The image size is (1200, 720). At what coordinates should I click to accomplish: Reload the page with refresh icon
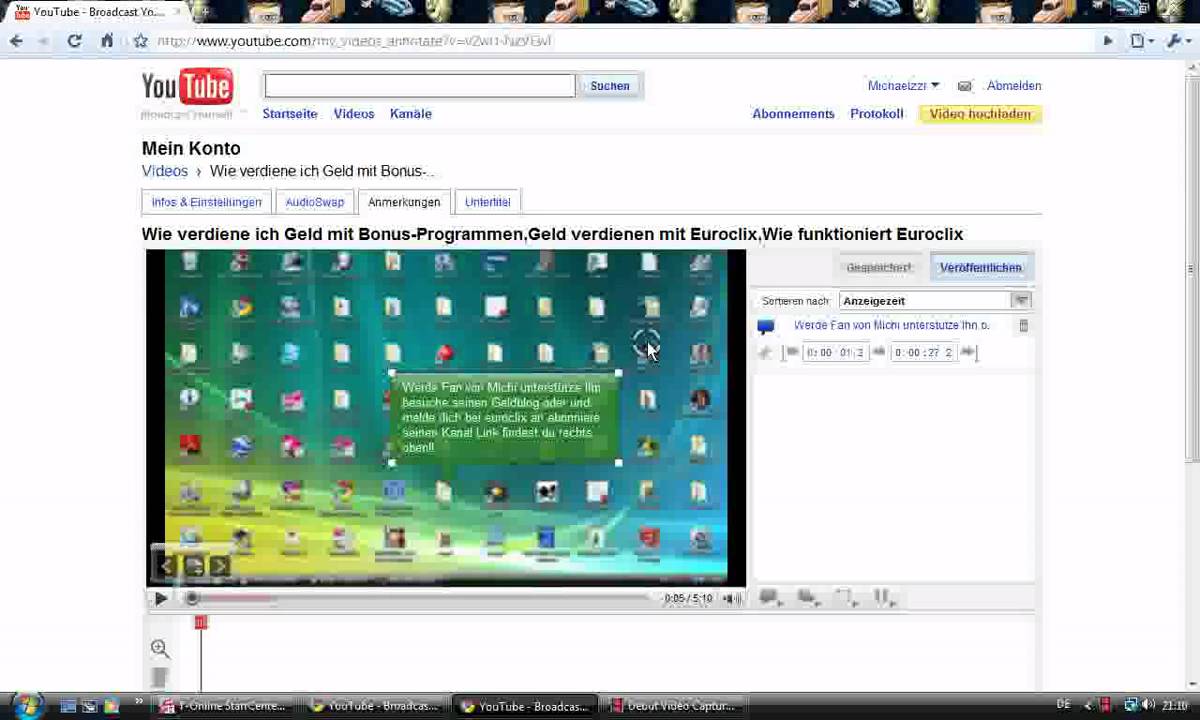74,41
